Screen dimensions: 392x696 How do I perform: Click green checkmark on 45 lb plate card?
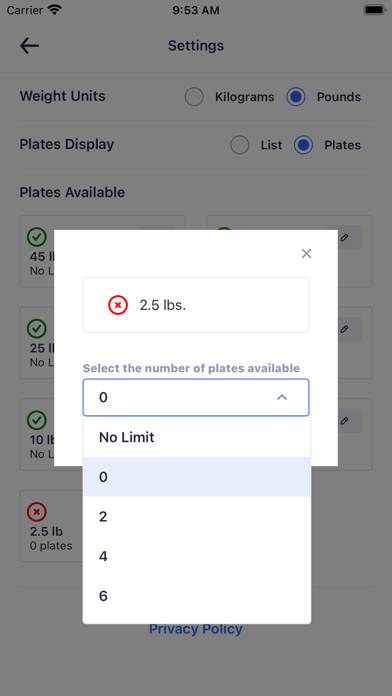point(37,237)
